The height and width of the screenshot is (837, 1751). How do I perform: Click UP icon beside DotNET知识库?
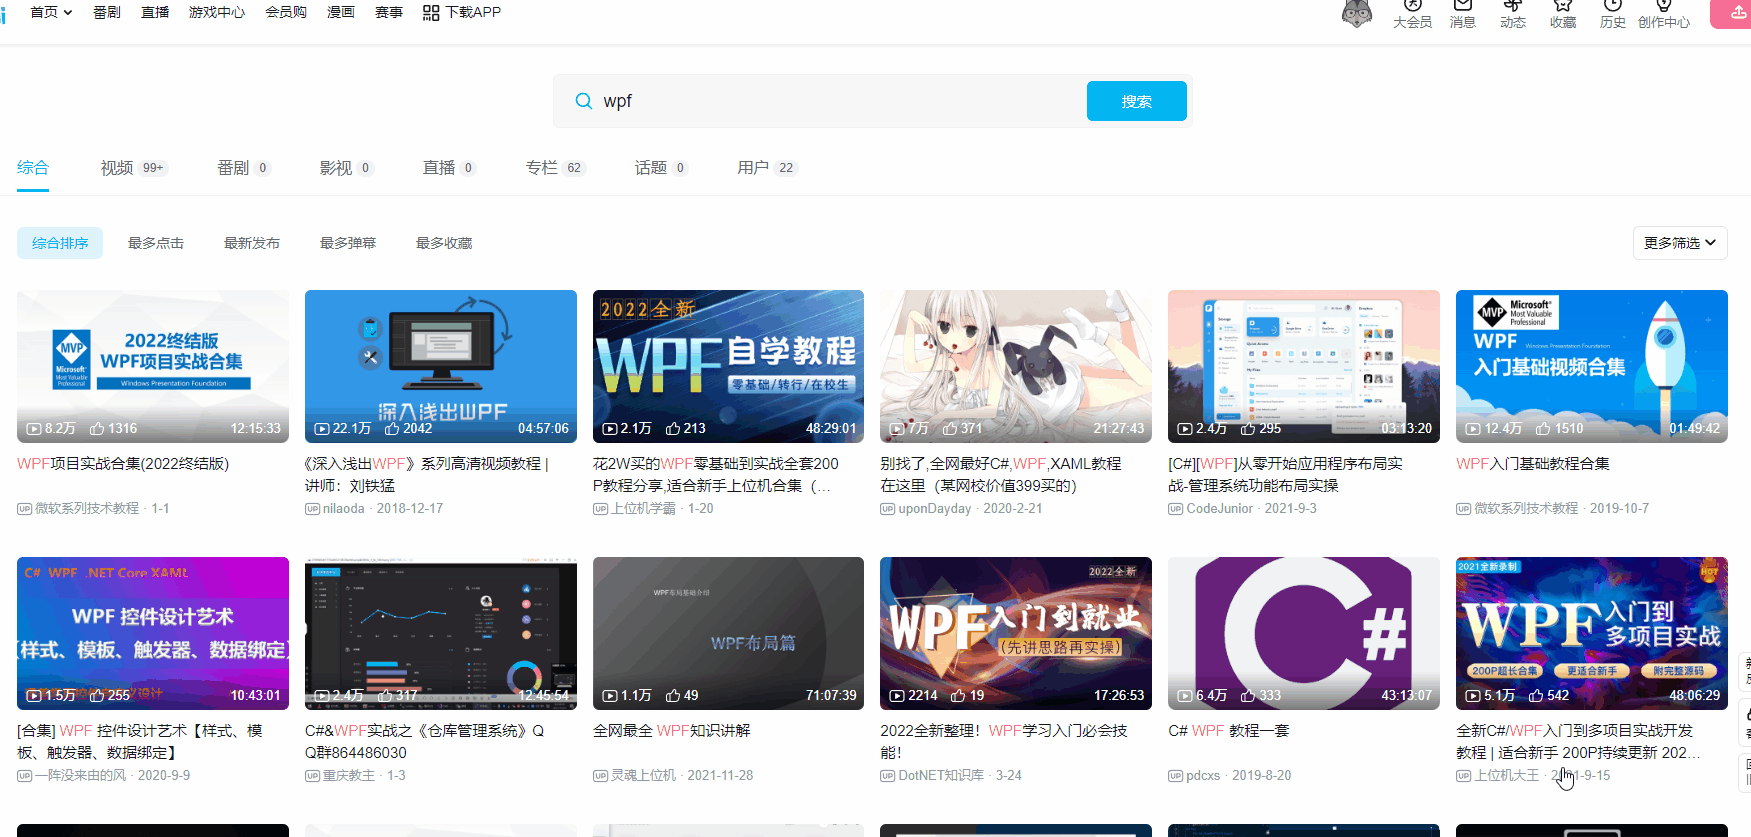pyautogui.click(x=887, y=776)
